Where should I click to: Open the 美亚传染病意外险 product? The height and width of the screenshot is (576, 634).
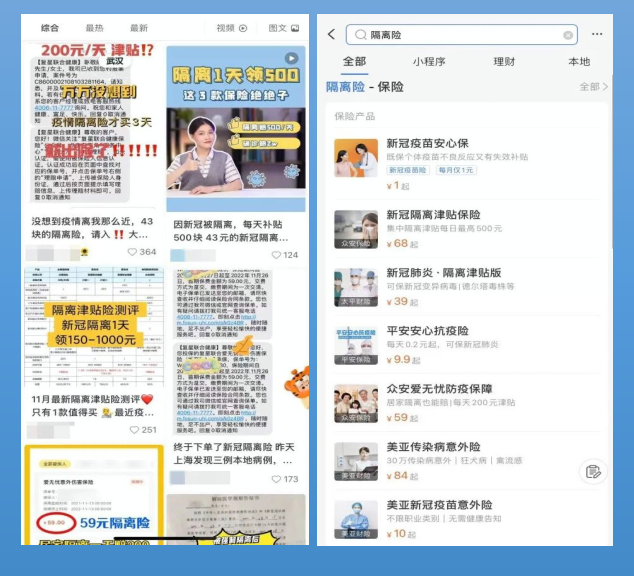pos(465,461)
